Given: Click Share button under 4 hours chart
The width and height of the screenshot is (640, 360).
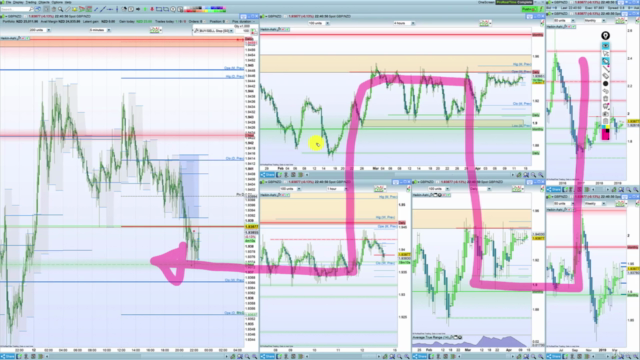Looking at the screenshot, I should 268,175.
